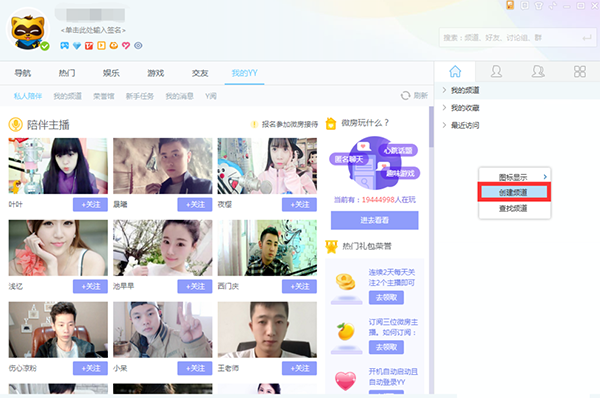The height and width of the screenshot is (398, 600).
Task: Switch to the 导航 tab
Action: [23, 73]
